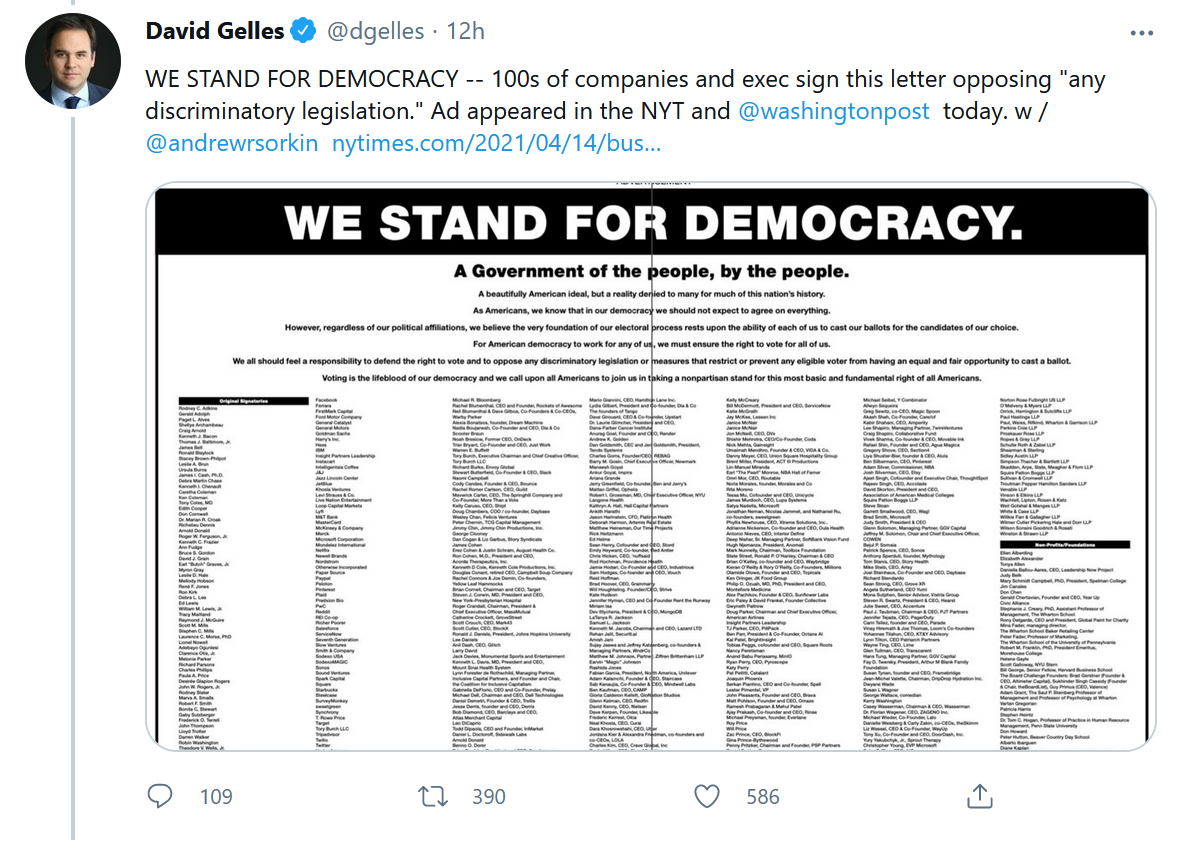
Task: Retweet using the retweet arrows icon
Action: point(433,796)
